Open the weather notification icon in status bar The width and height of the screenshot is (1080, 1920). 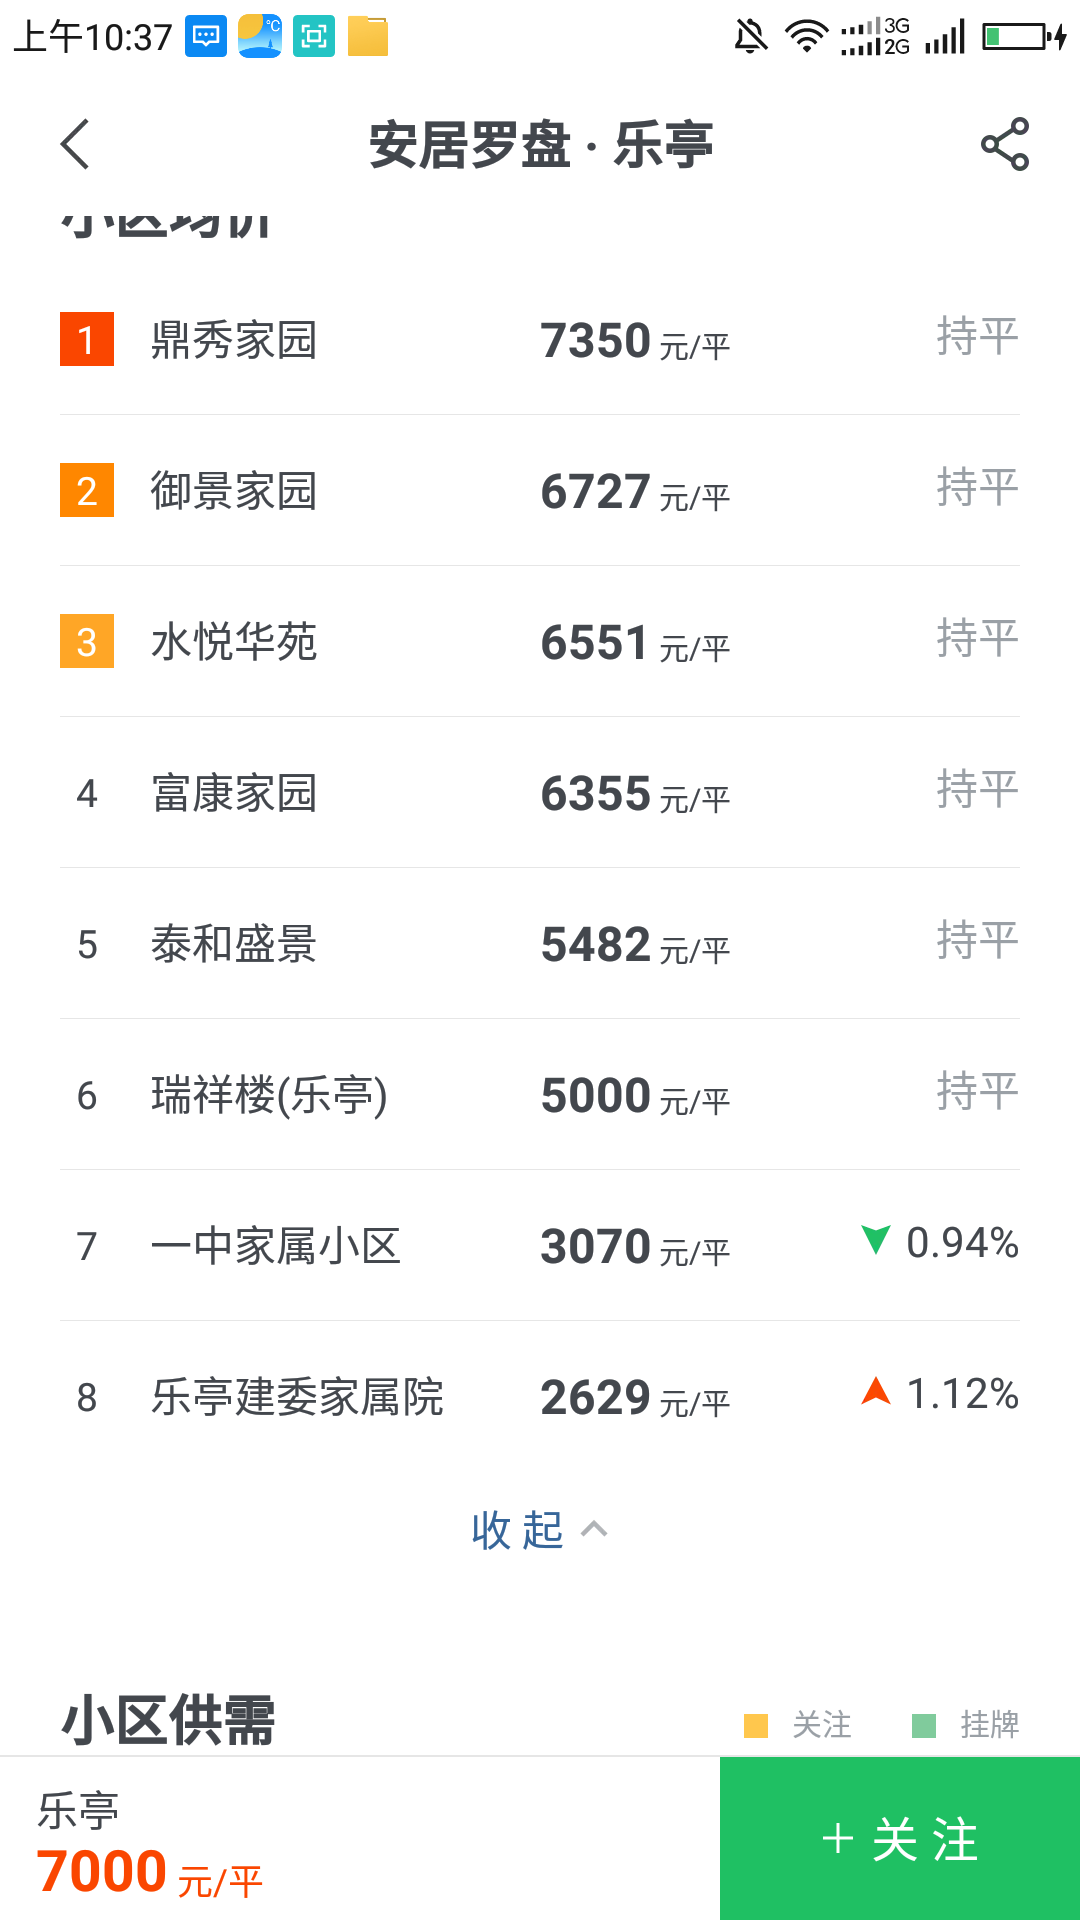pos(260,37)
